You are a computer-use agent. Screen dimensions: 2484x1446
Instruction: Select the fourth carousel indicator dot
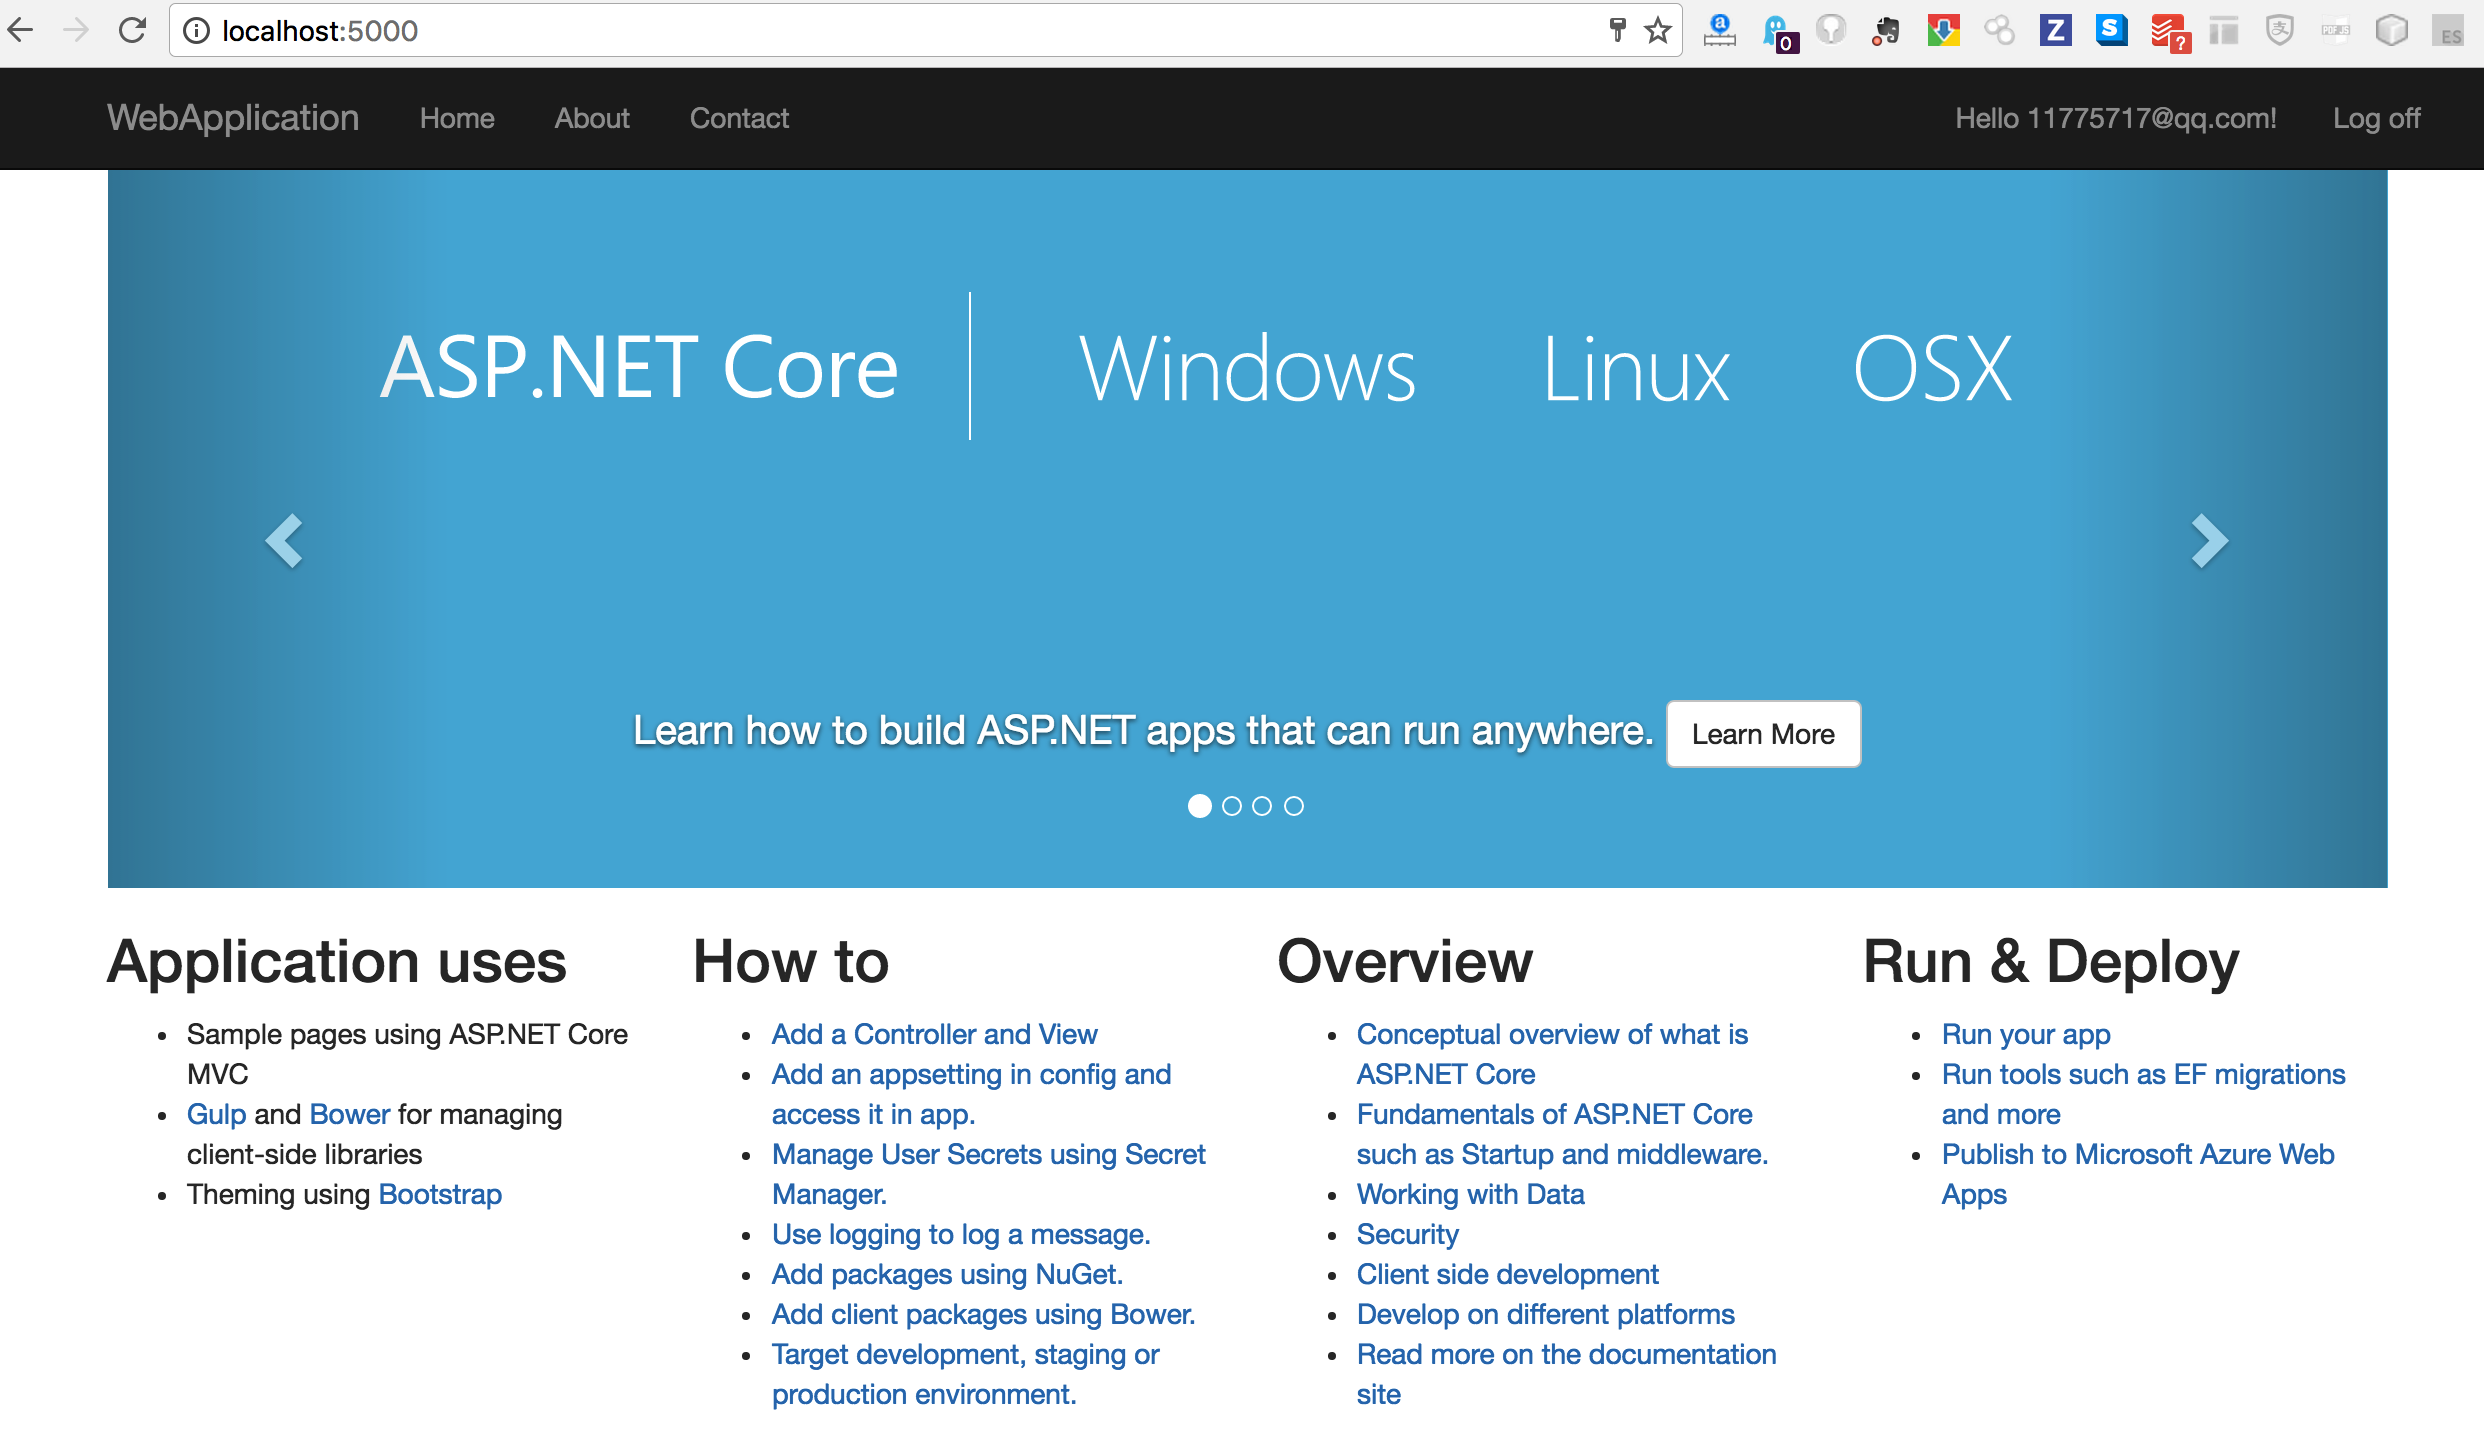(1294, 806)
